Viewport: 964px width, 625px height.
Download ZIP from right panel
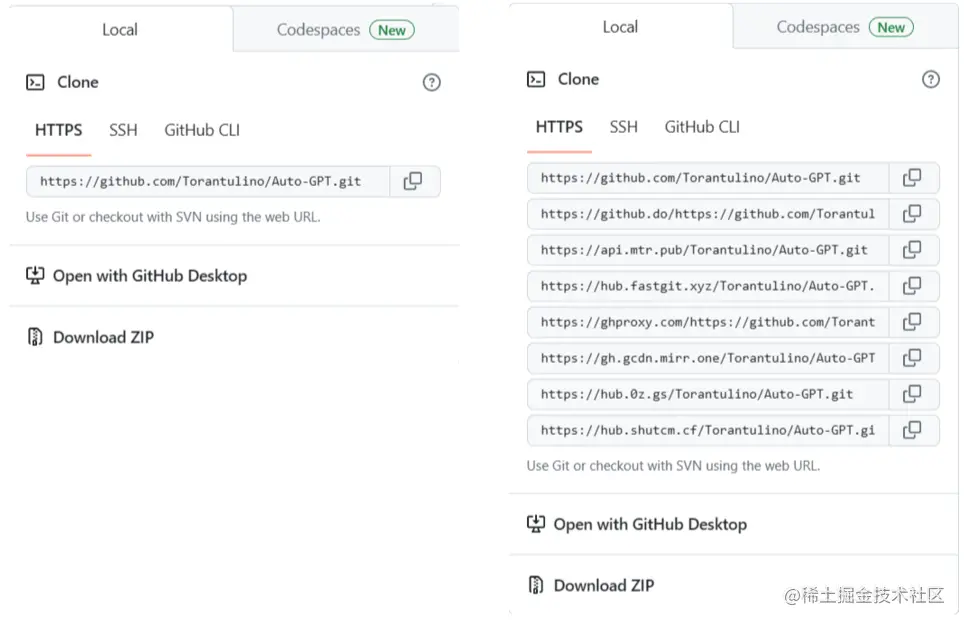(x=604, y=586)
